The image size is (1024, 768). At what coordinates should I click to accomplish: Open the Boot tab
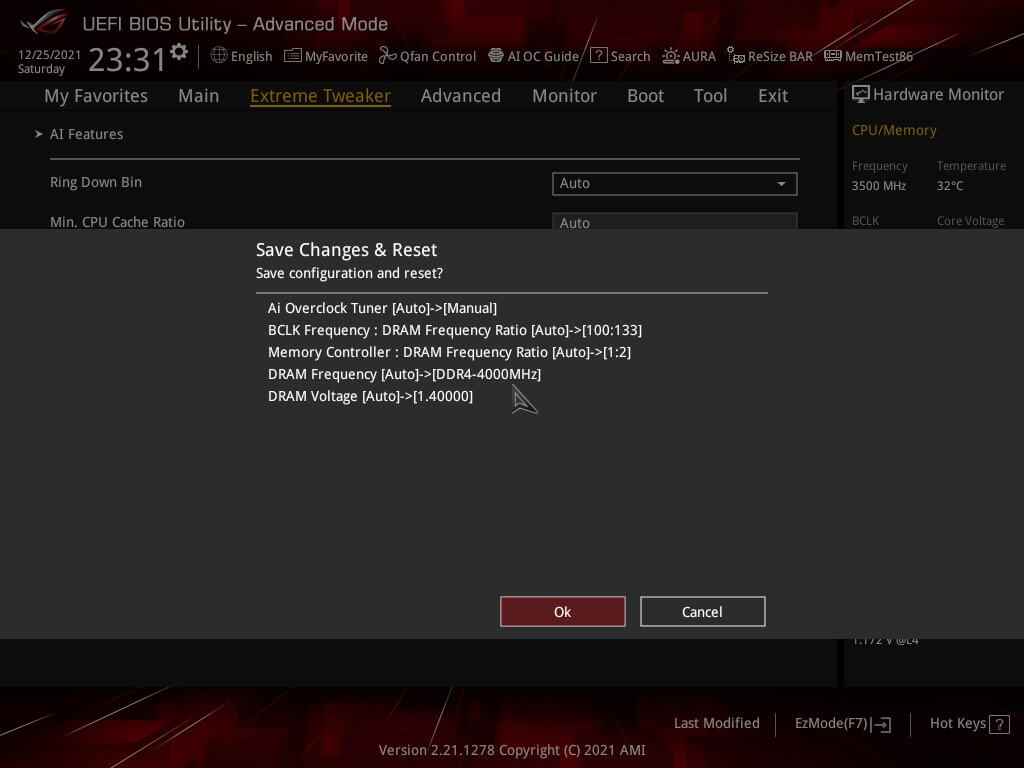click(645, 96)
